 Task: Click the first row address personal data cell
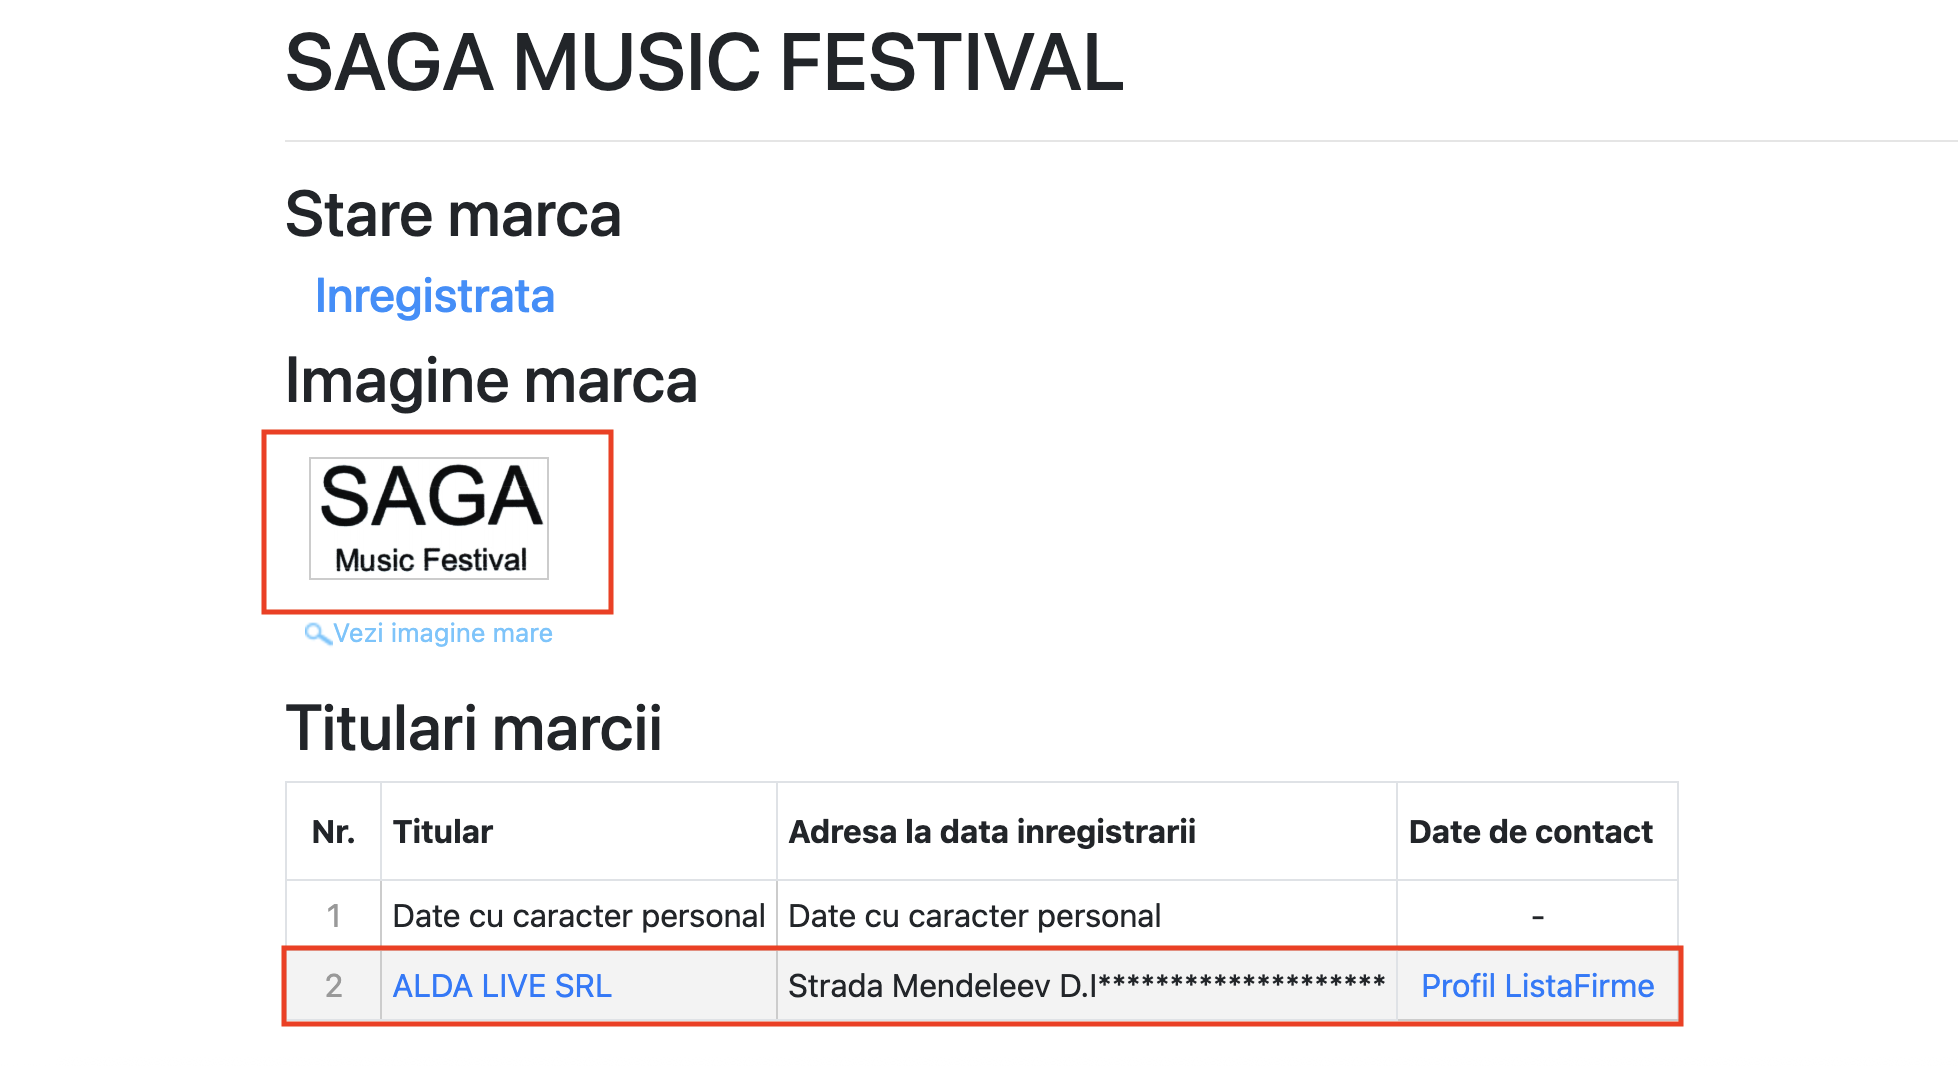coord(1087,916)
